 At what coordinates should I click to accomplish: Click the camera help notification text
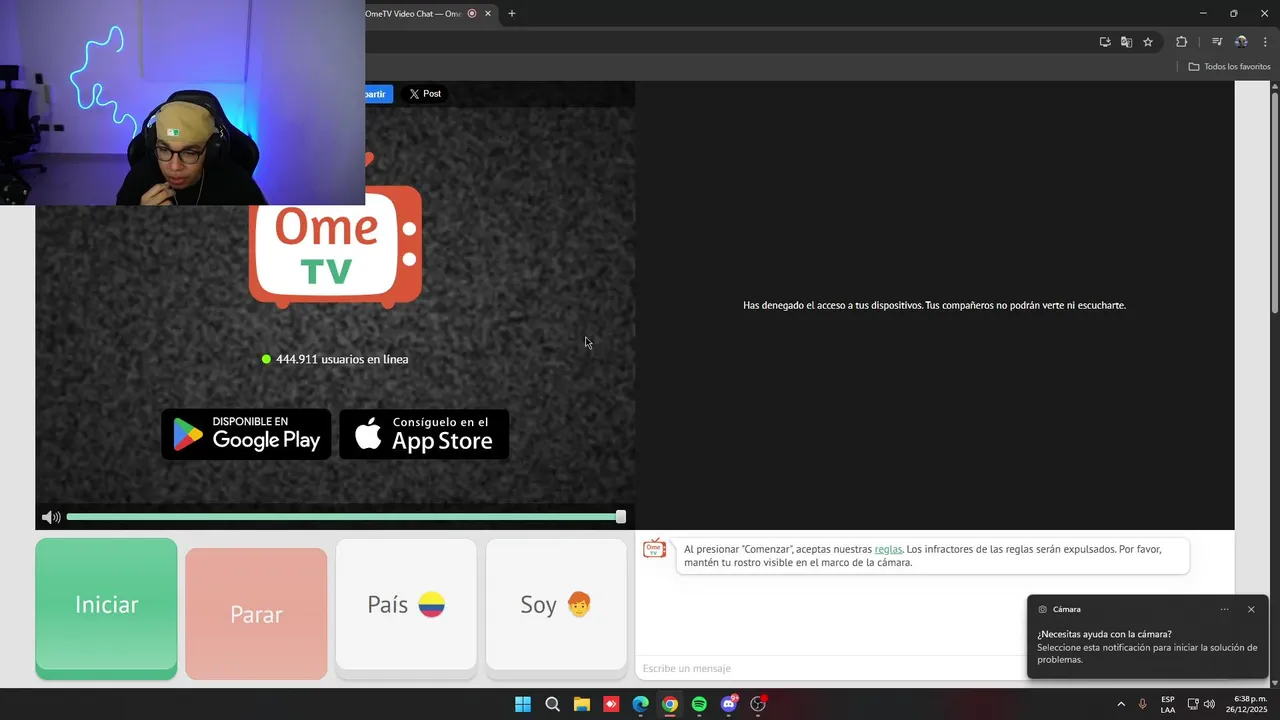(1147, 647)
